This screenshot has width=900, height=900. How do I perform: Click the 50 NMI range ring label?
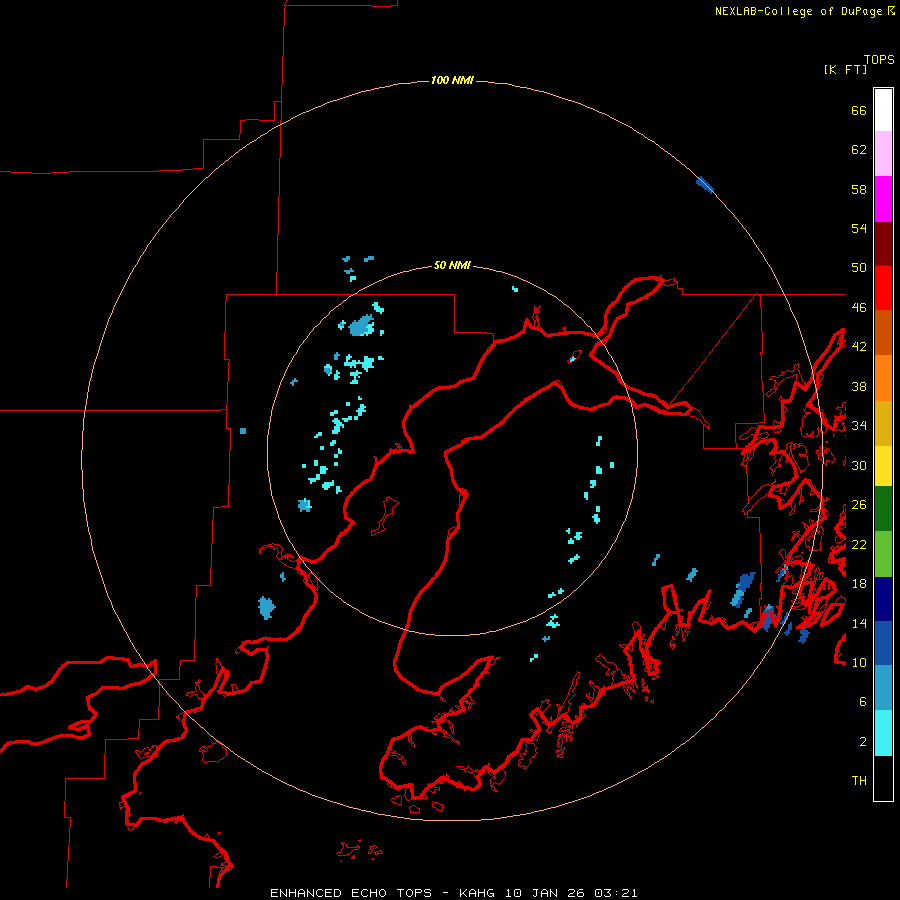pos(452,265)
